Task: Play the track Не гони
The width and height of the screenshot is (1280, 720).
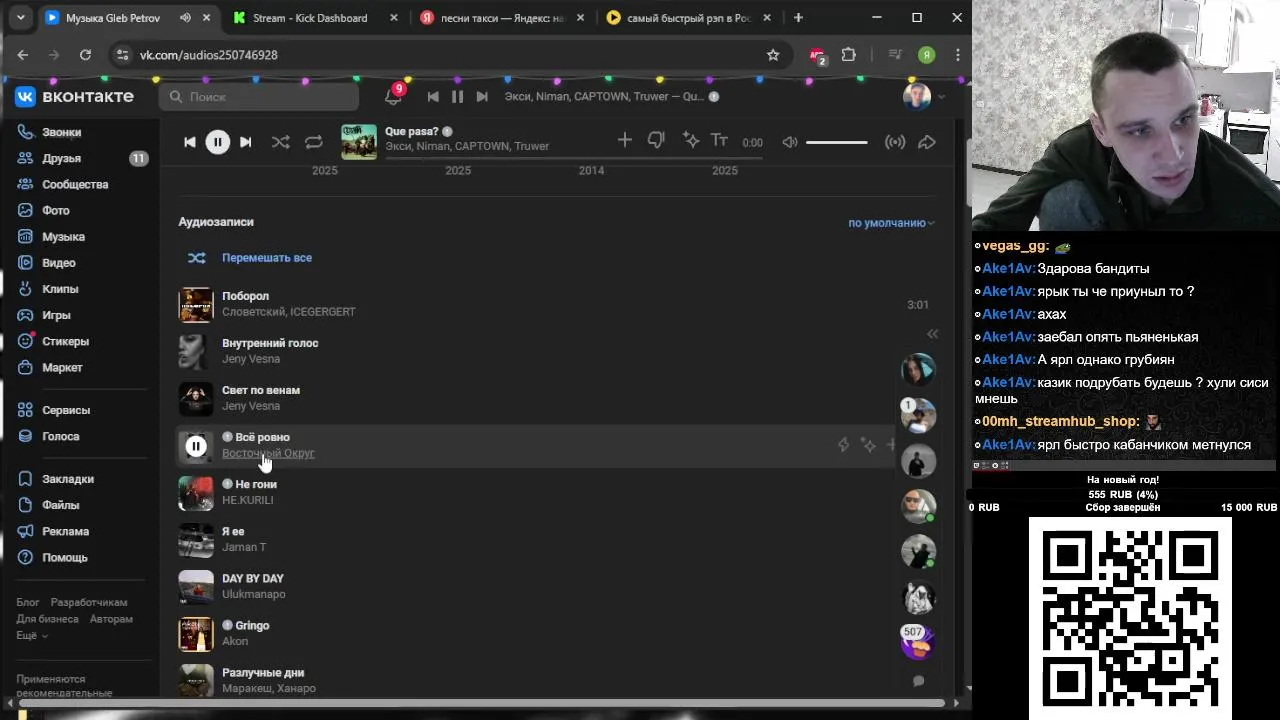Action: 196,493
